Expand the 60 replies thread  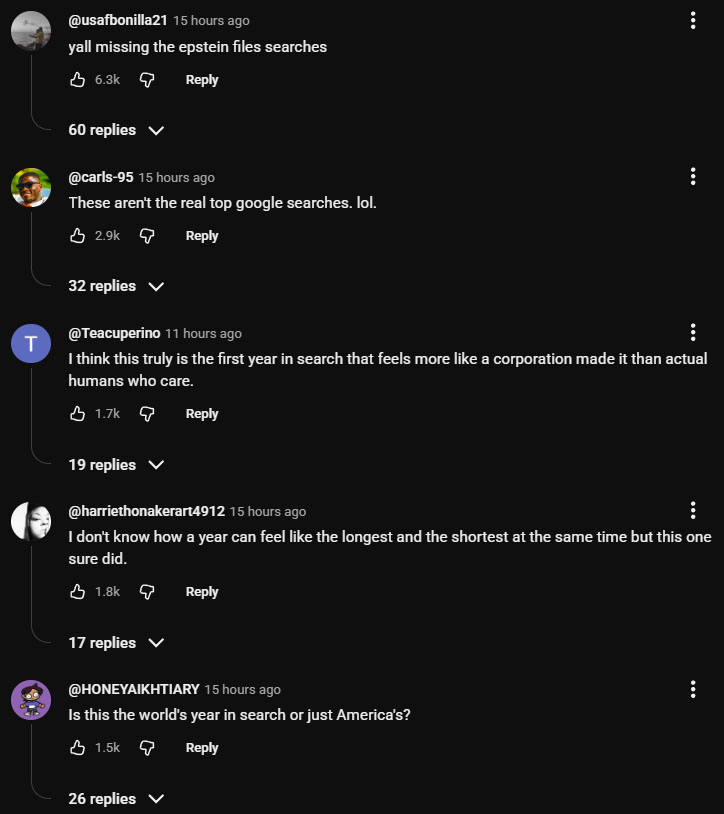click(x=115, y=130)
